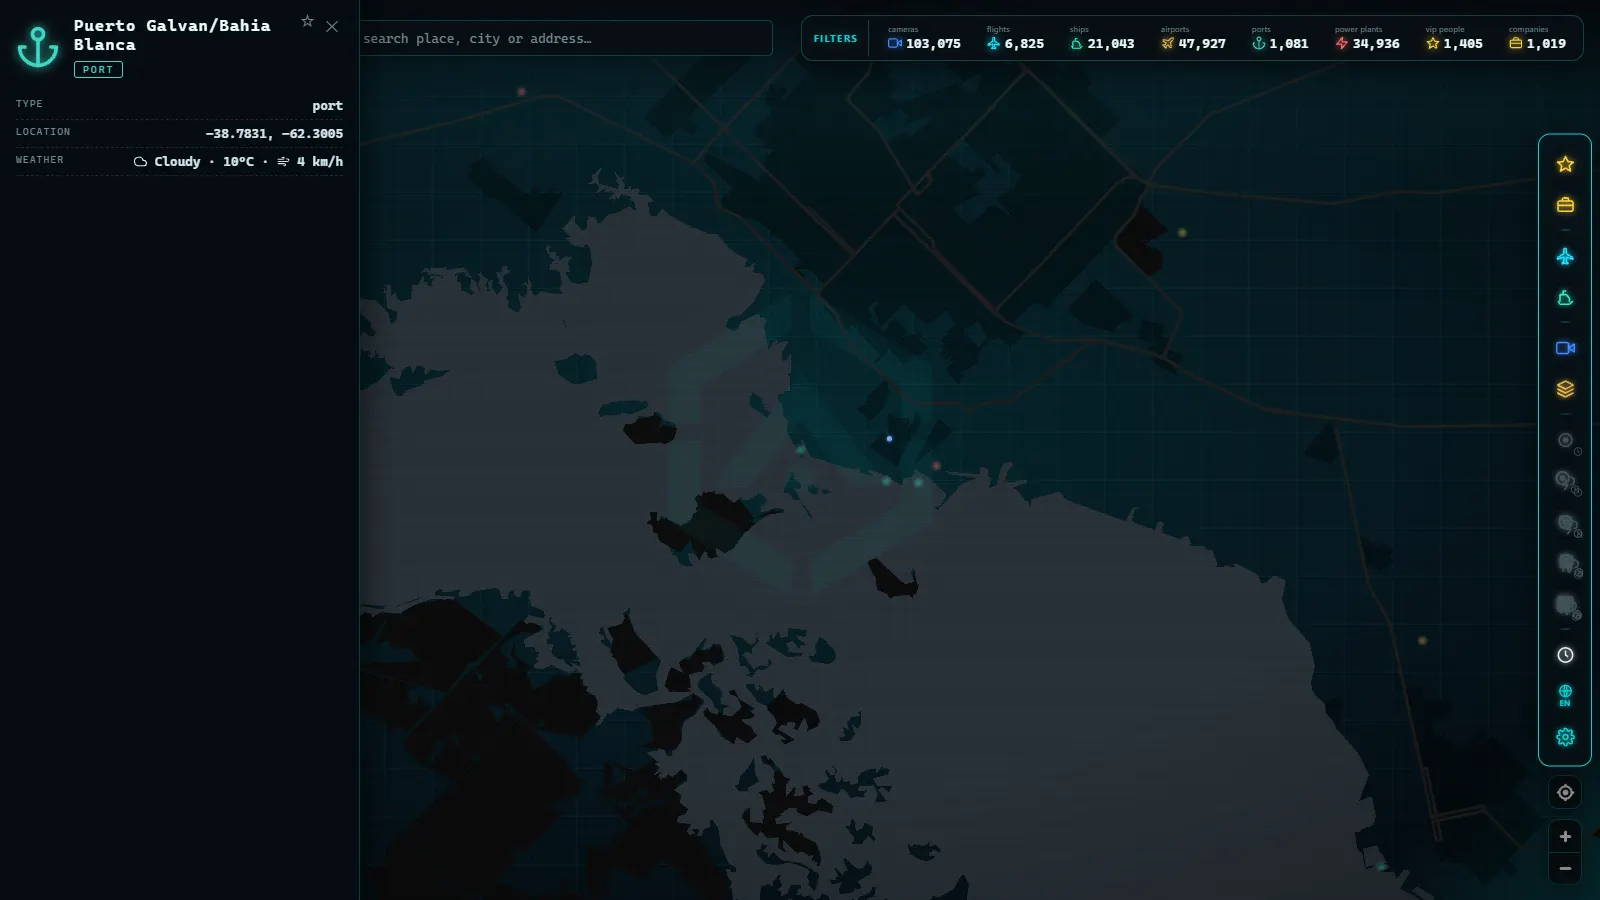1600x900 pixels.
Task: Toggle vip people filter showing 1,405
Action: click(x=1454, y=38)
